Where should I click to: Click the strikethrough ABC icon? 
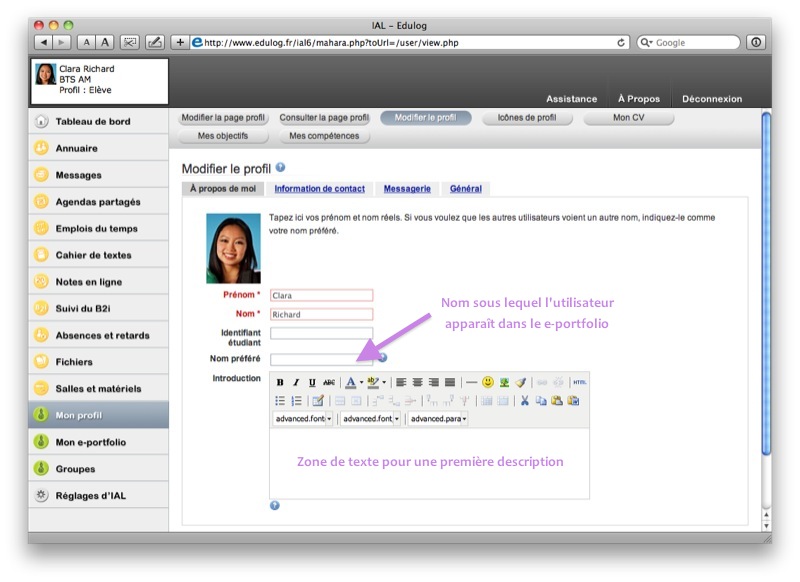329,382
